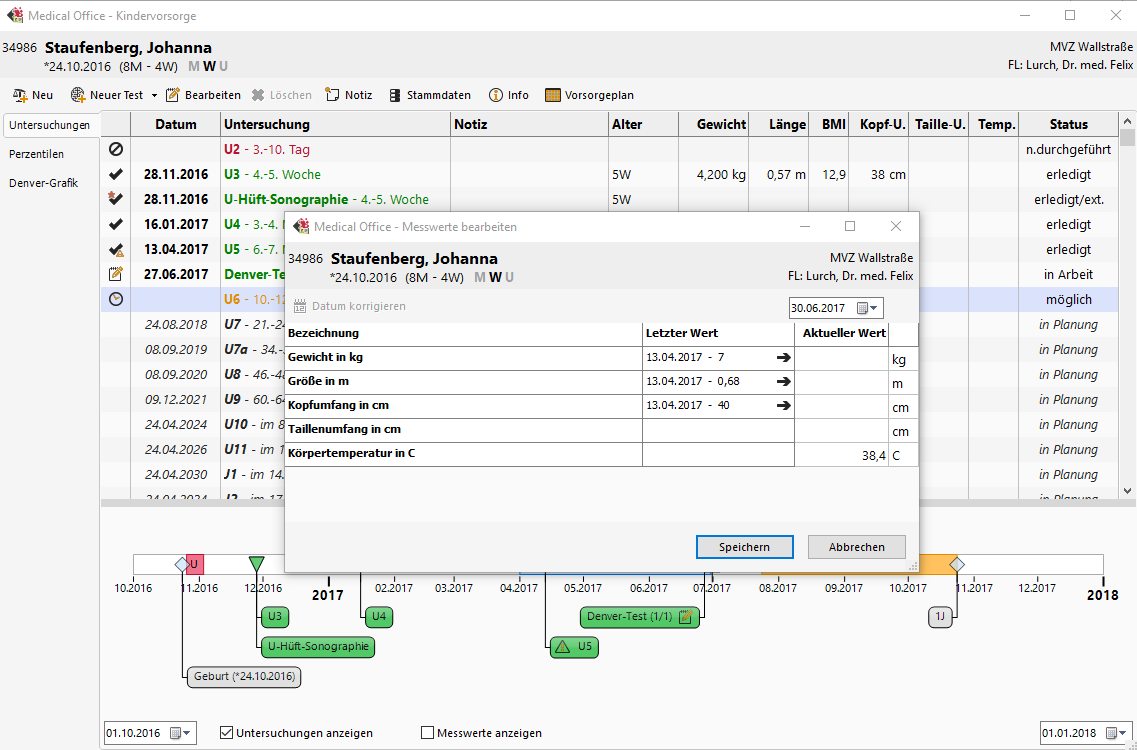Open the Vorsorgeplan schedule
The image size is (1137, 750).
(589, 95)
